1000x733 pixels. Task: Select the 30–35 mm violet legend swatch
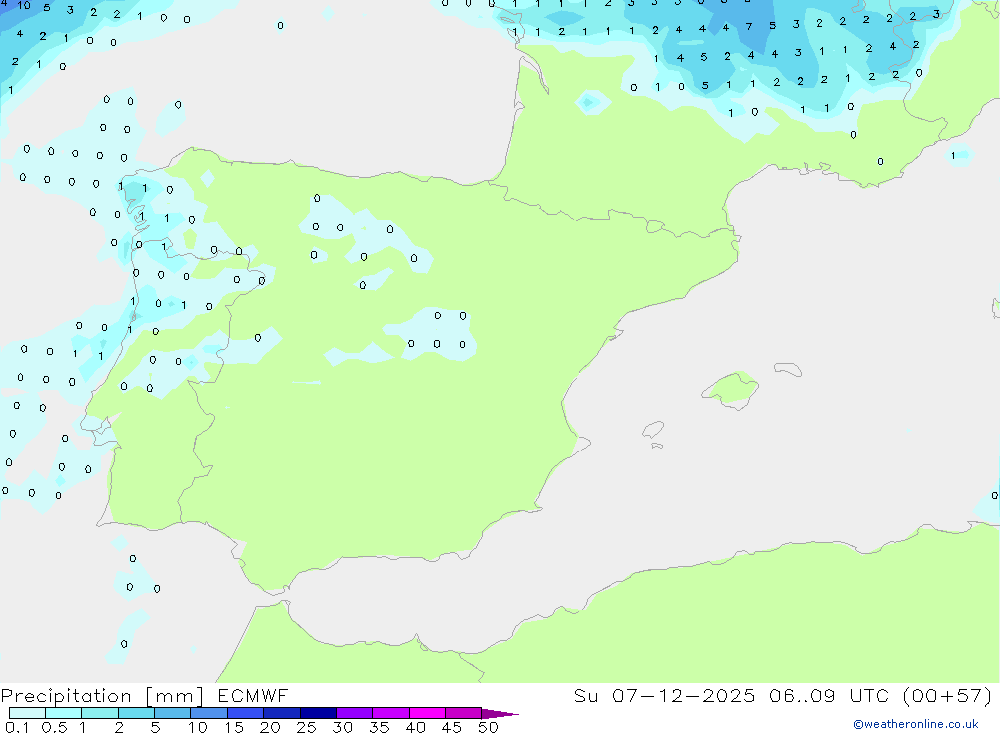[x=354, y=713]
